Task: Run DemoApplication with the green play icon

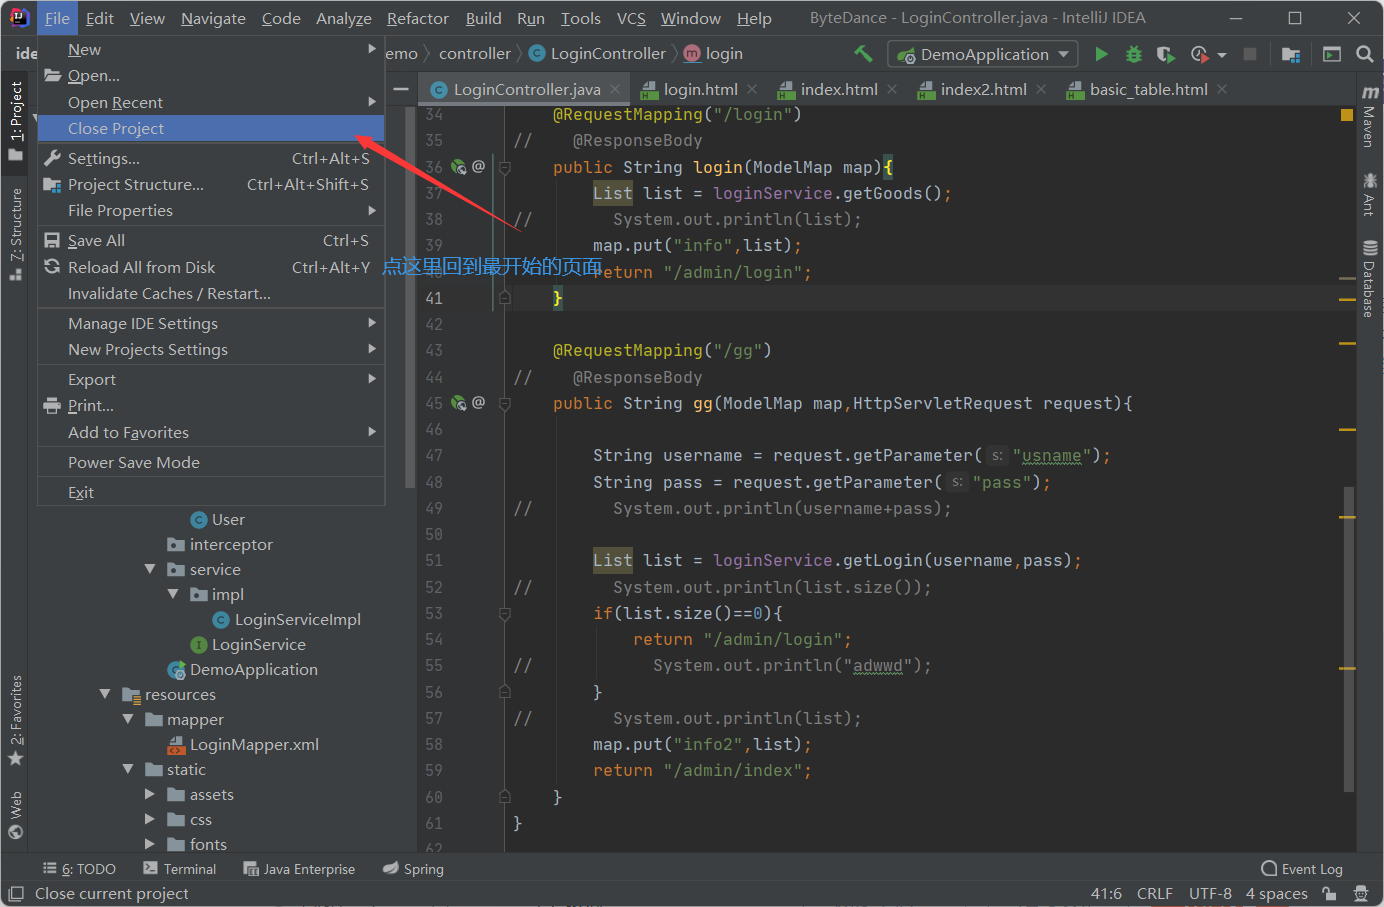Action: (1101, 54)
